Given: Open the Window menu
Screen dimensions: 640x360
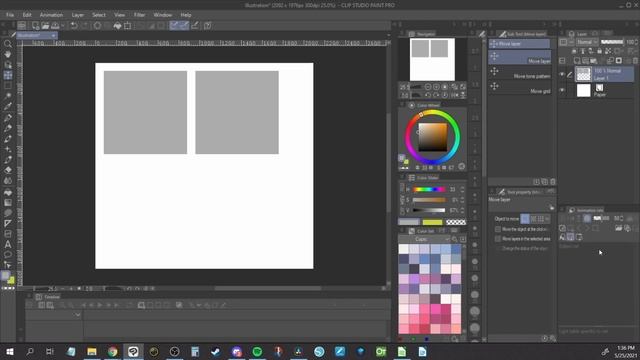Looking at the screenshot, I should pos(163,15).
